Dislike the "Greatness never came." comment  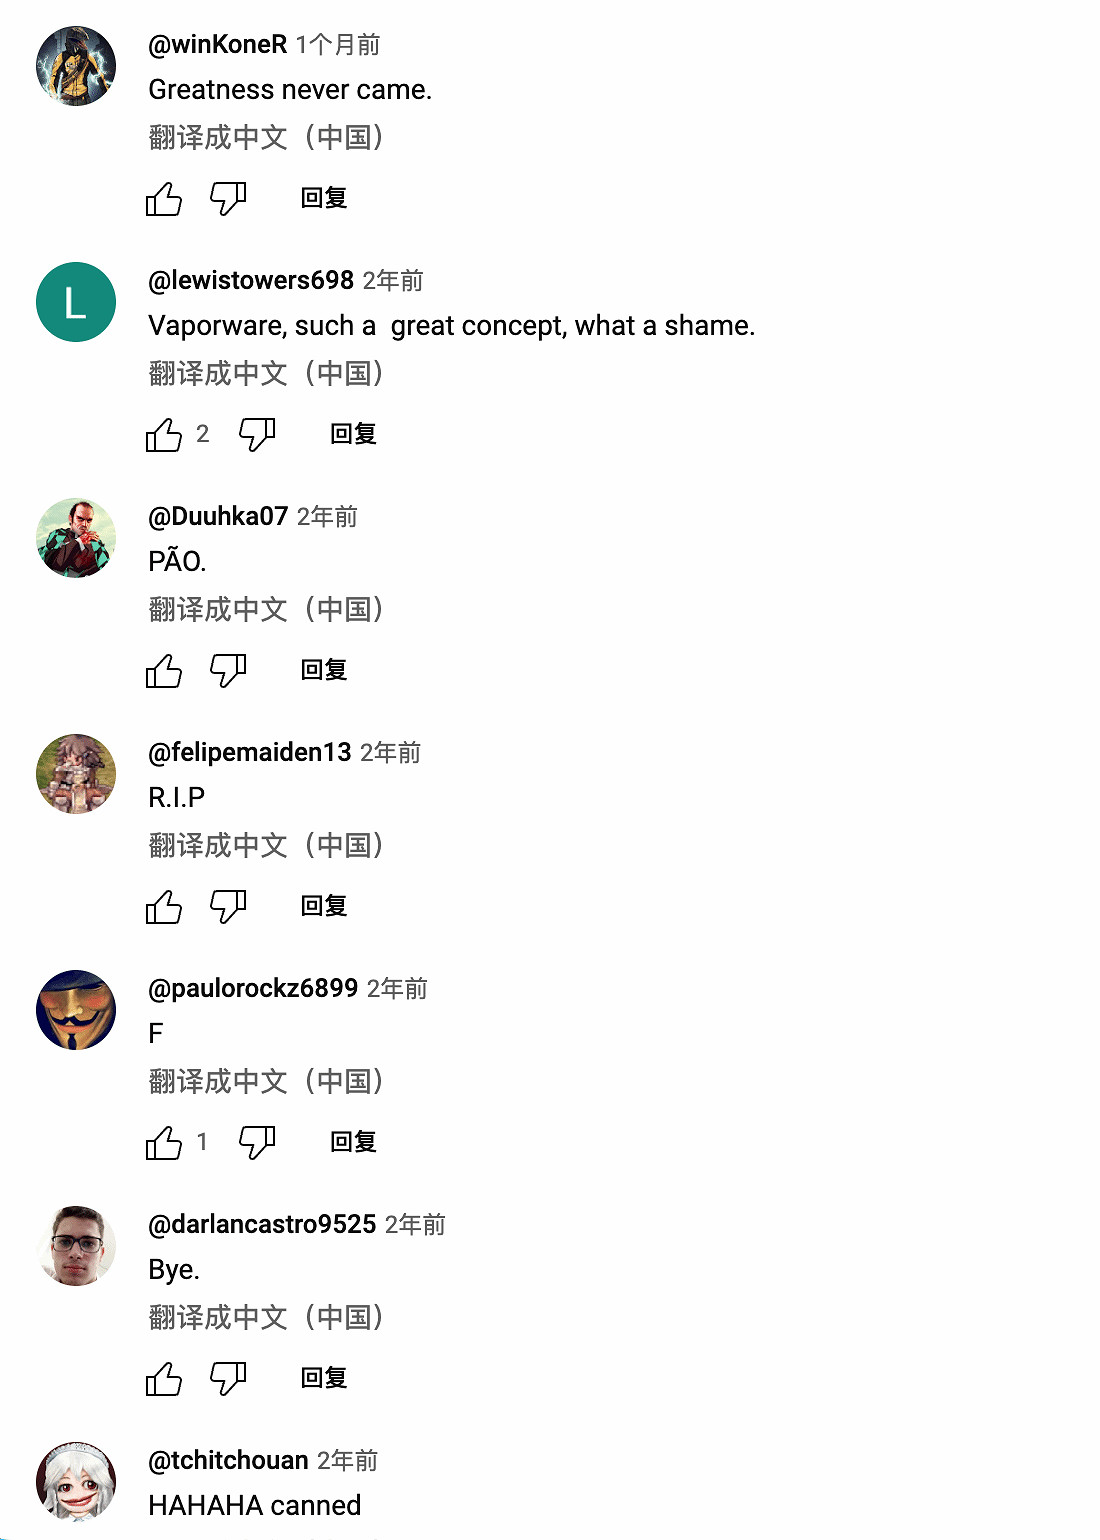click(228, 198)
